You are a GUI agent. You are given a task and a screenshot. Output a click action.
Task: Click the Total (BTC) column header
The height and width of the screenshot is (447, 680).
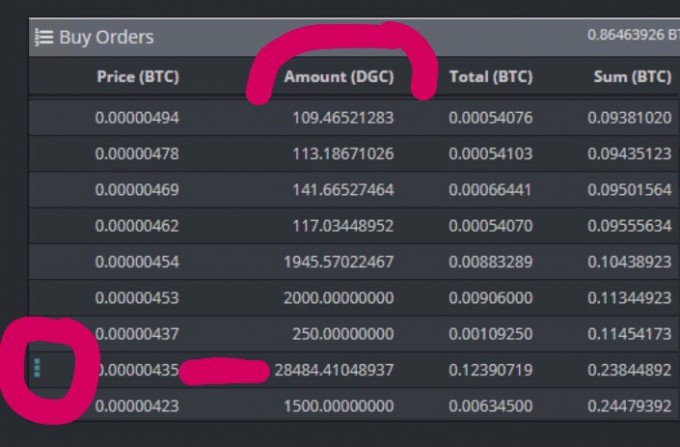coord(490,77)
